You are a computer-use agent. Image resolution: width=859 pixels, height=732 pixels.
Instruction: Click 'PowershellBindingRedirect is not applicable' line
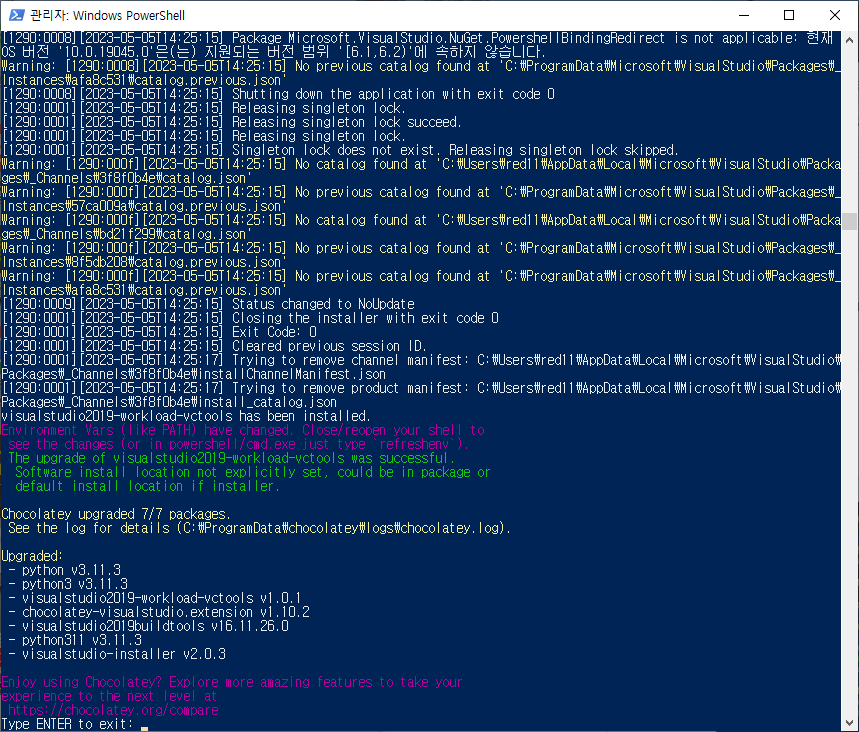click(x=417, y=38)
